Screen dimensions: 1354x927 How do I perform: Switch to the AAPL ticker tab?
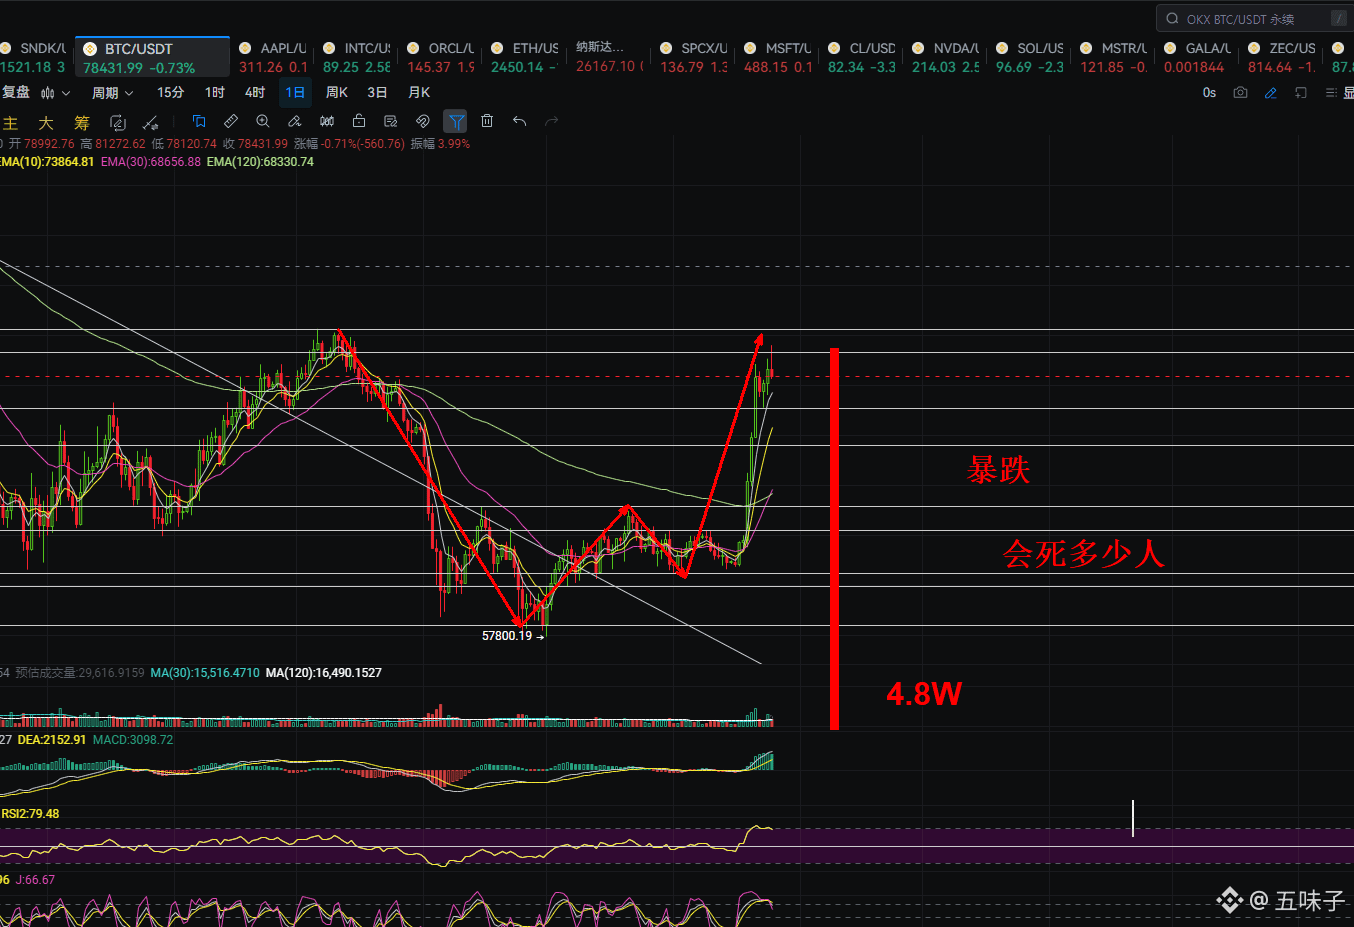[273, 57]
